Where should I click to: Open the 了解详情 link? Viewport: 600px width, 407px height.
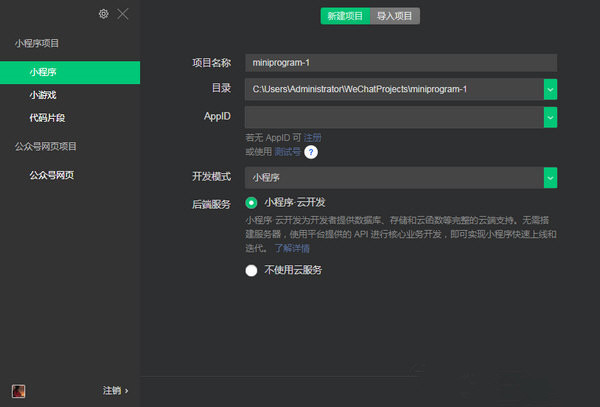click(293, 247)
